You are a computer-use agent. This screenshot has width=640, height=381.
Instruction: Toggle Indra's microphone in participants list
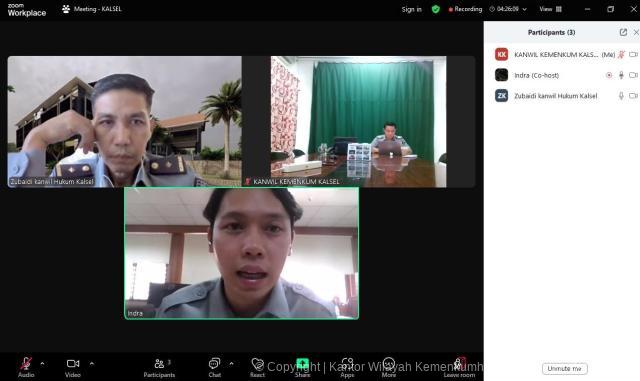pos(621,75)
